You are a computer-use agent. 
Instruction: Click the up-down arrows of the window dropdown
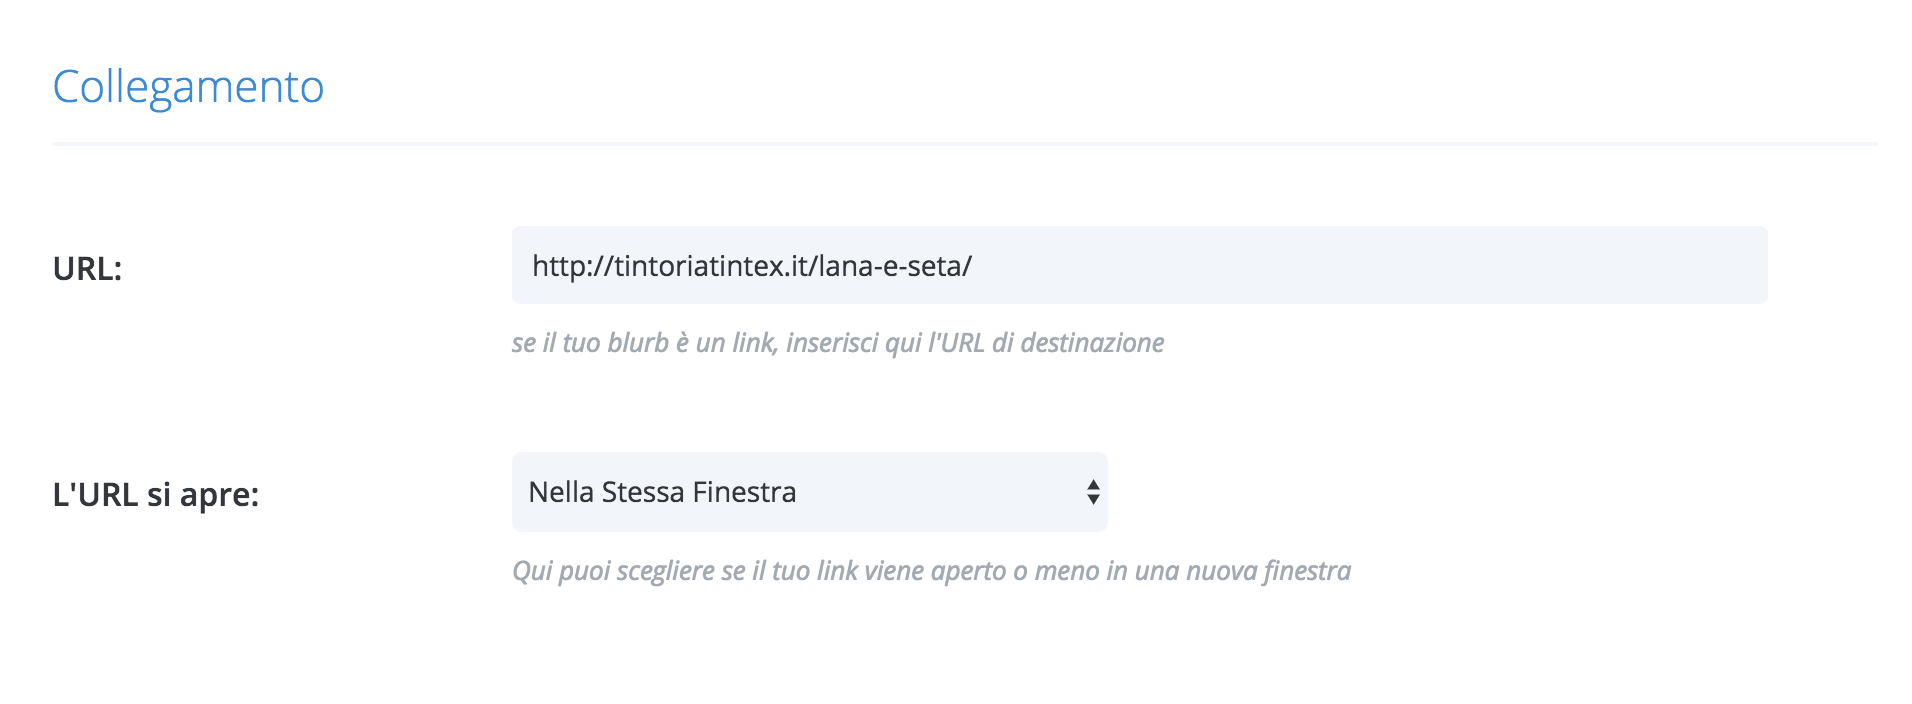1093,492
